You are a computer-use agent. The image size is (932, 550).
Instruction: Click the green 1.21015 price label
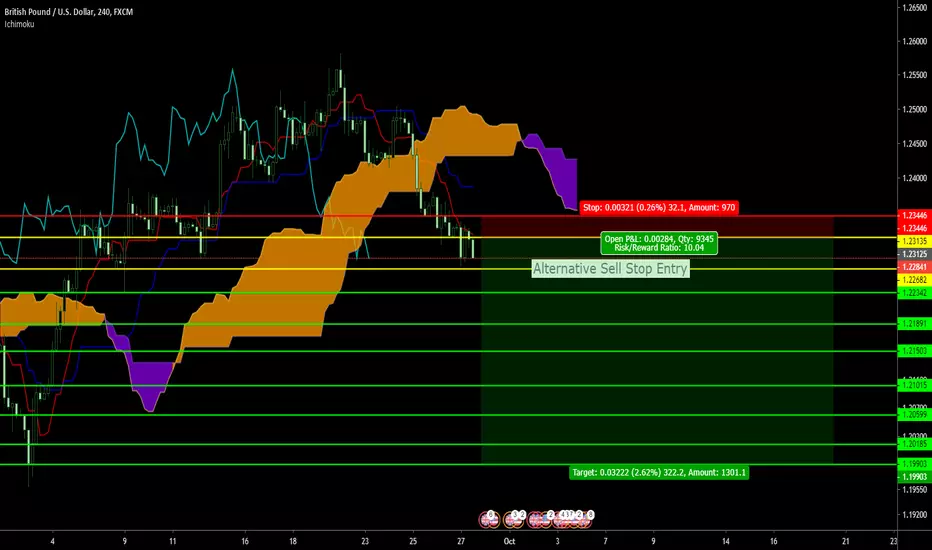click(914, 386)
